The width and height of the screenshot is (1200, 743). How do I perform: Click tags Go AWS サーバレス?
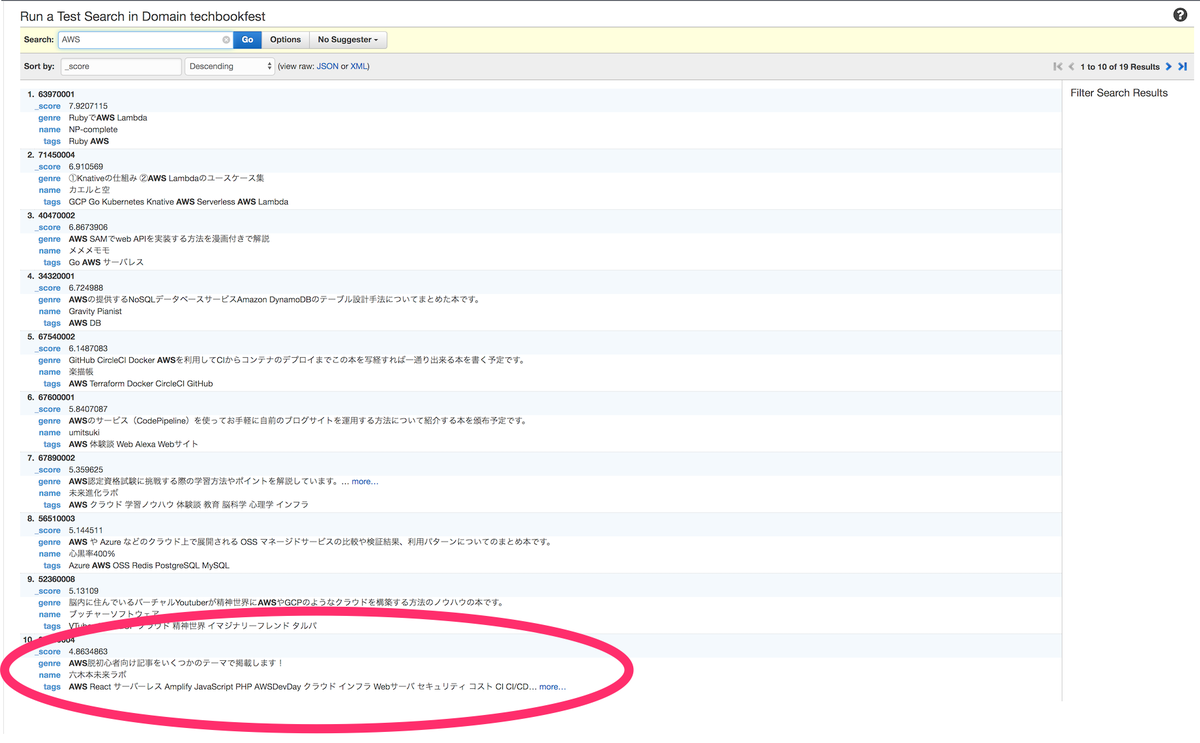click(106, 262)
